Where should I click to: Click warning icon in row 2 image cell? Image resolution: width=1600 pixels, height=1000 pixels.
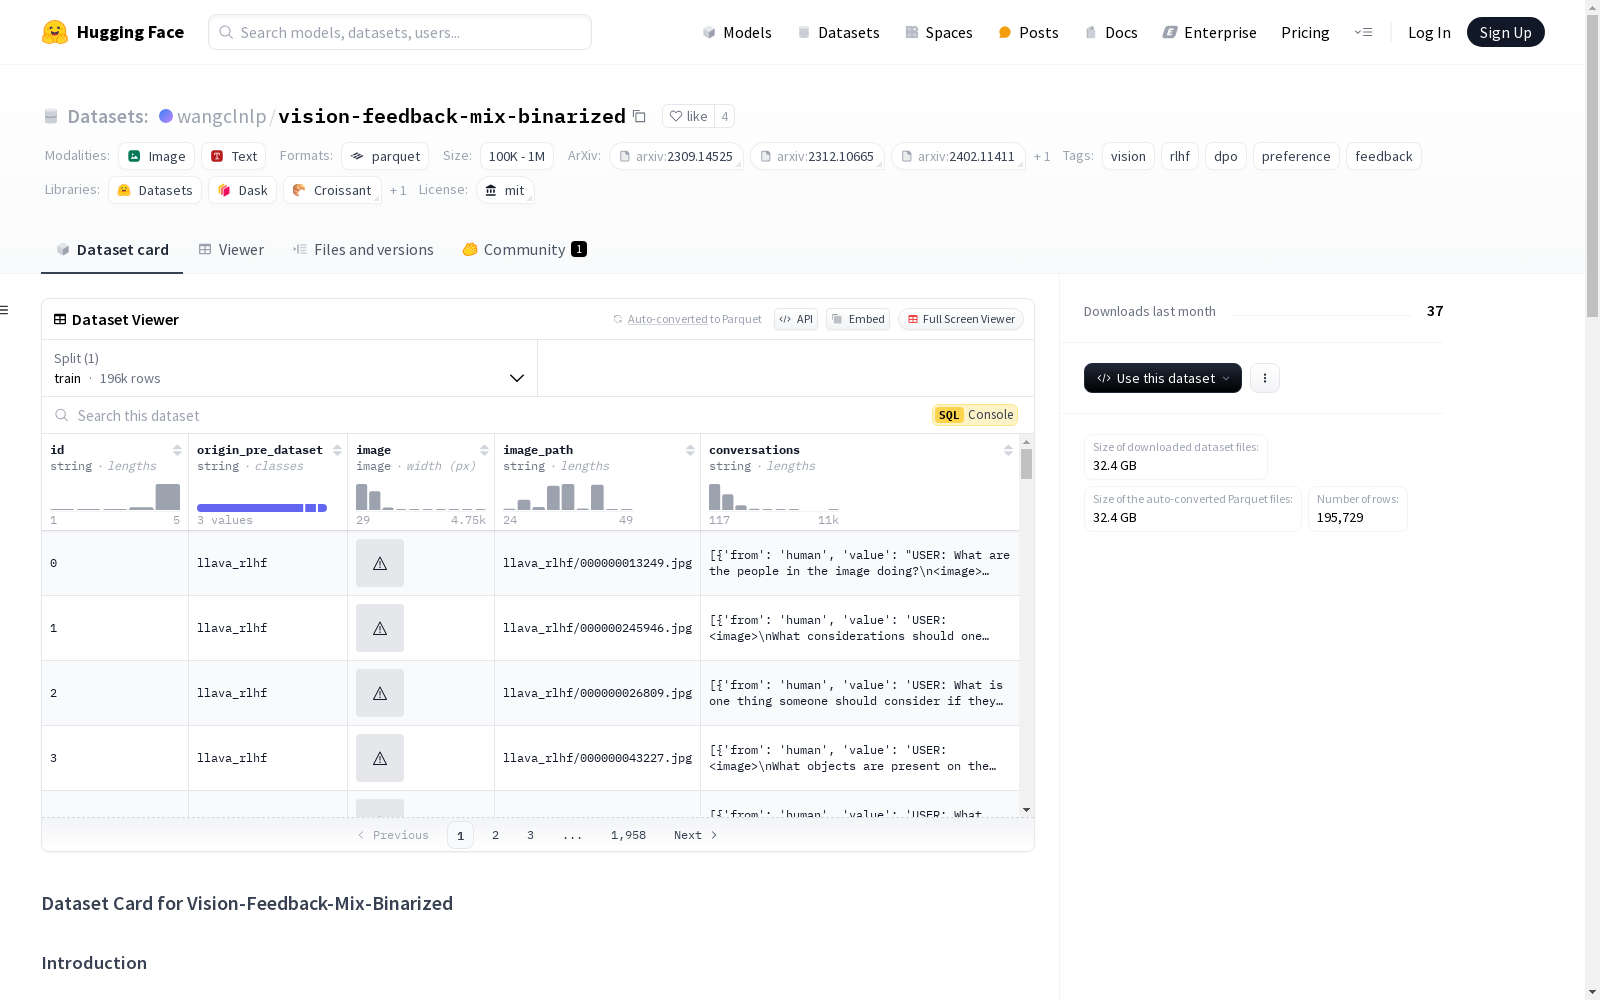coord(380,693)
